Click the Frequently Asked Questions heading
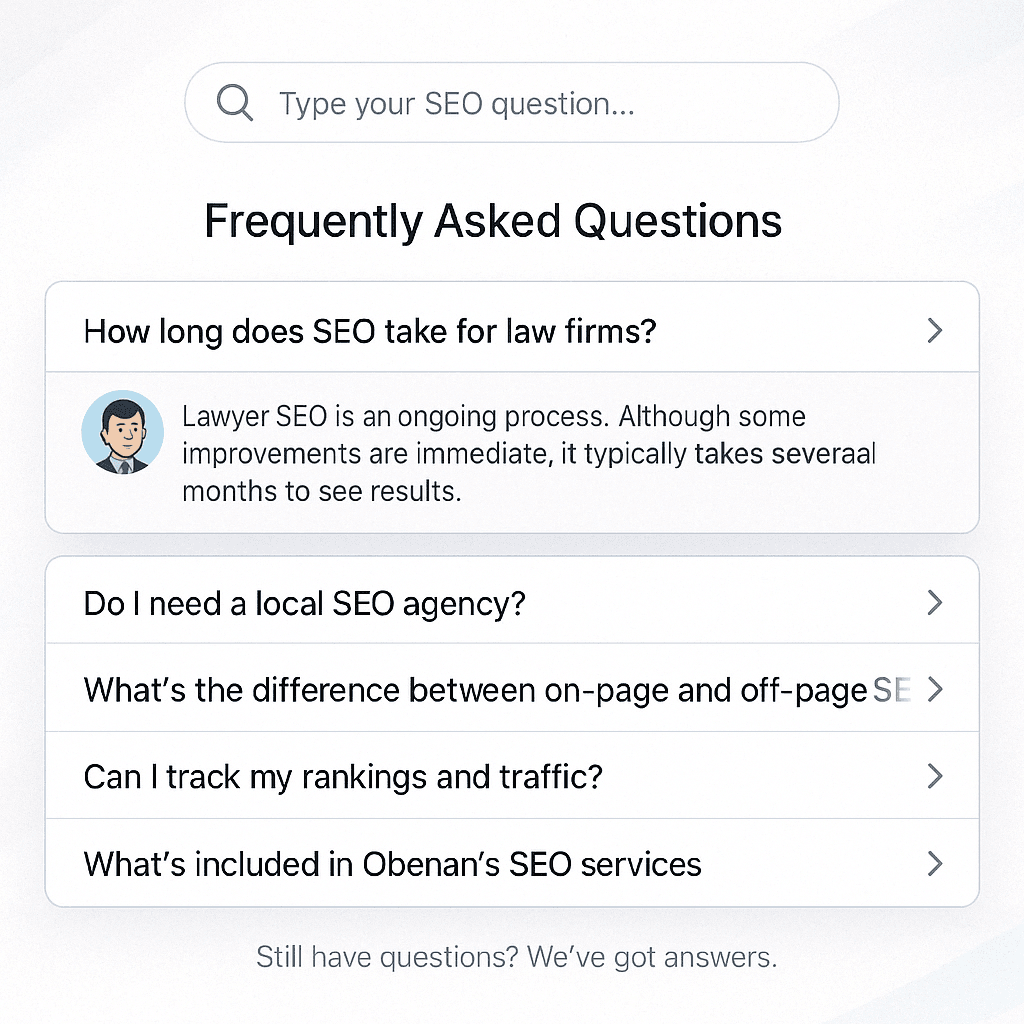1024x1024 pixels. click(493, 221)
